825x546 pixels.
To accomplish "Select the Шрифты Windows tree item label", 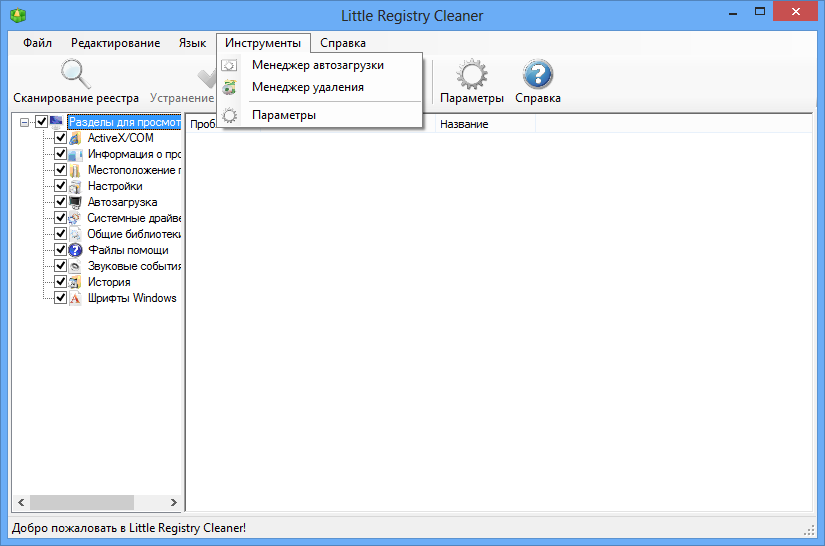I will click(132, 298).
